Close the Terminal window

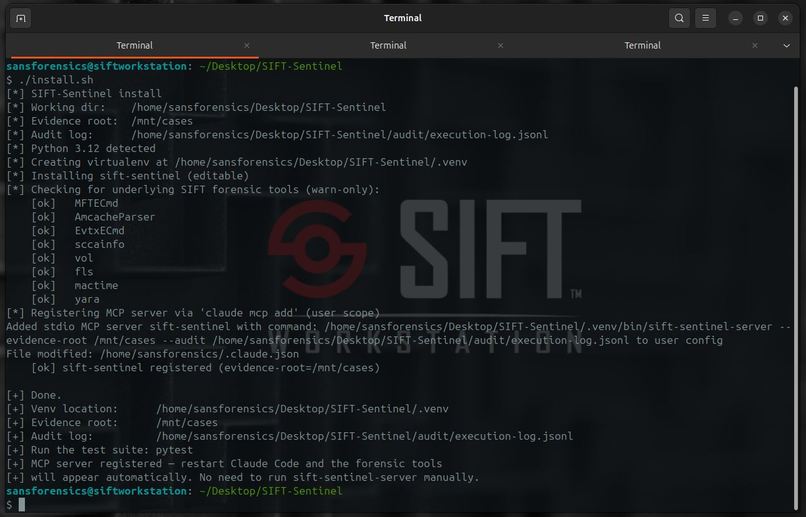(x=785, y=19)
